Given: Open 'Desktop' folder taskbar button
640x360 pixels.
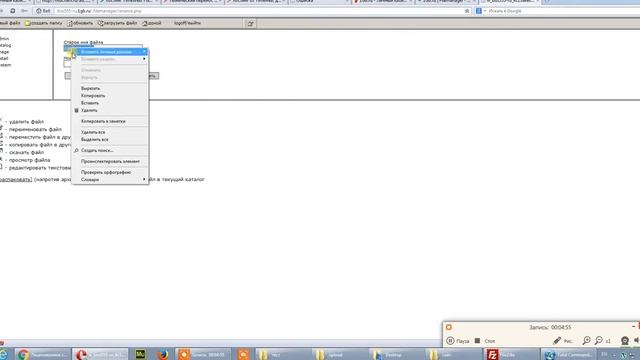Looking at the screenshot, I should point(397,354).
